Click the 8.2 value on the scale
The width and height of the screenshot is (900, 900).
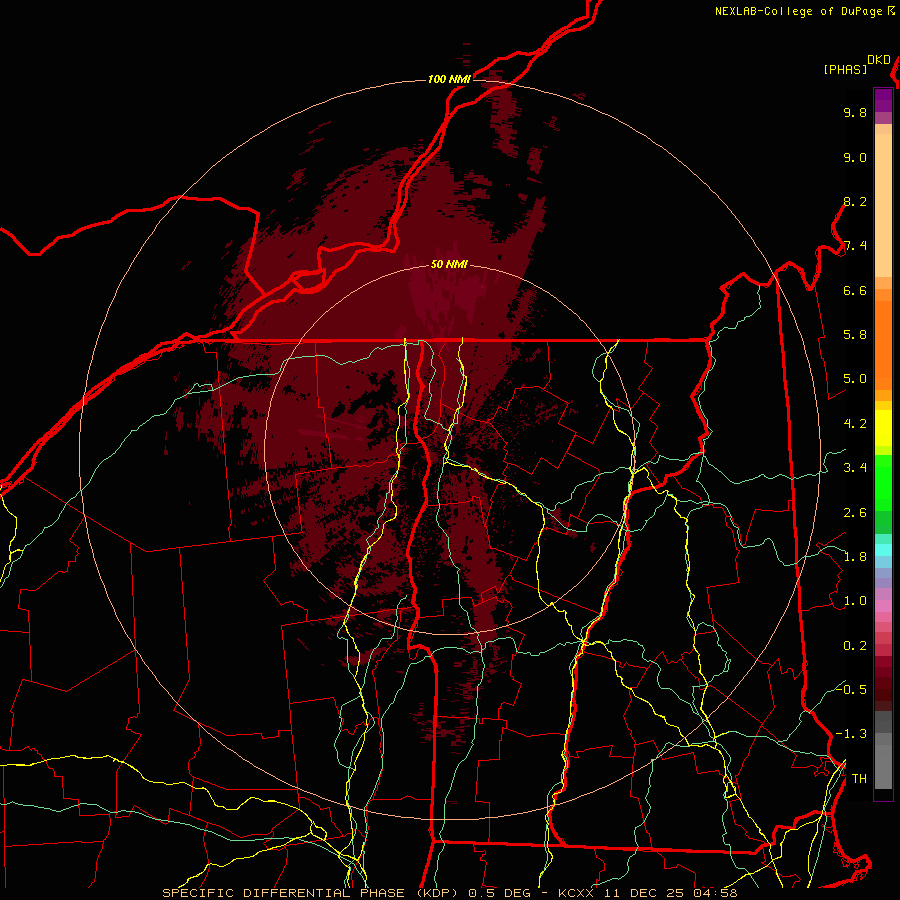pos(855,201)
